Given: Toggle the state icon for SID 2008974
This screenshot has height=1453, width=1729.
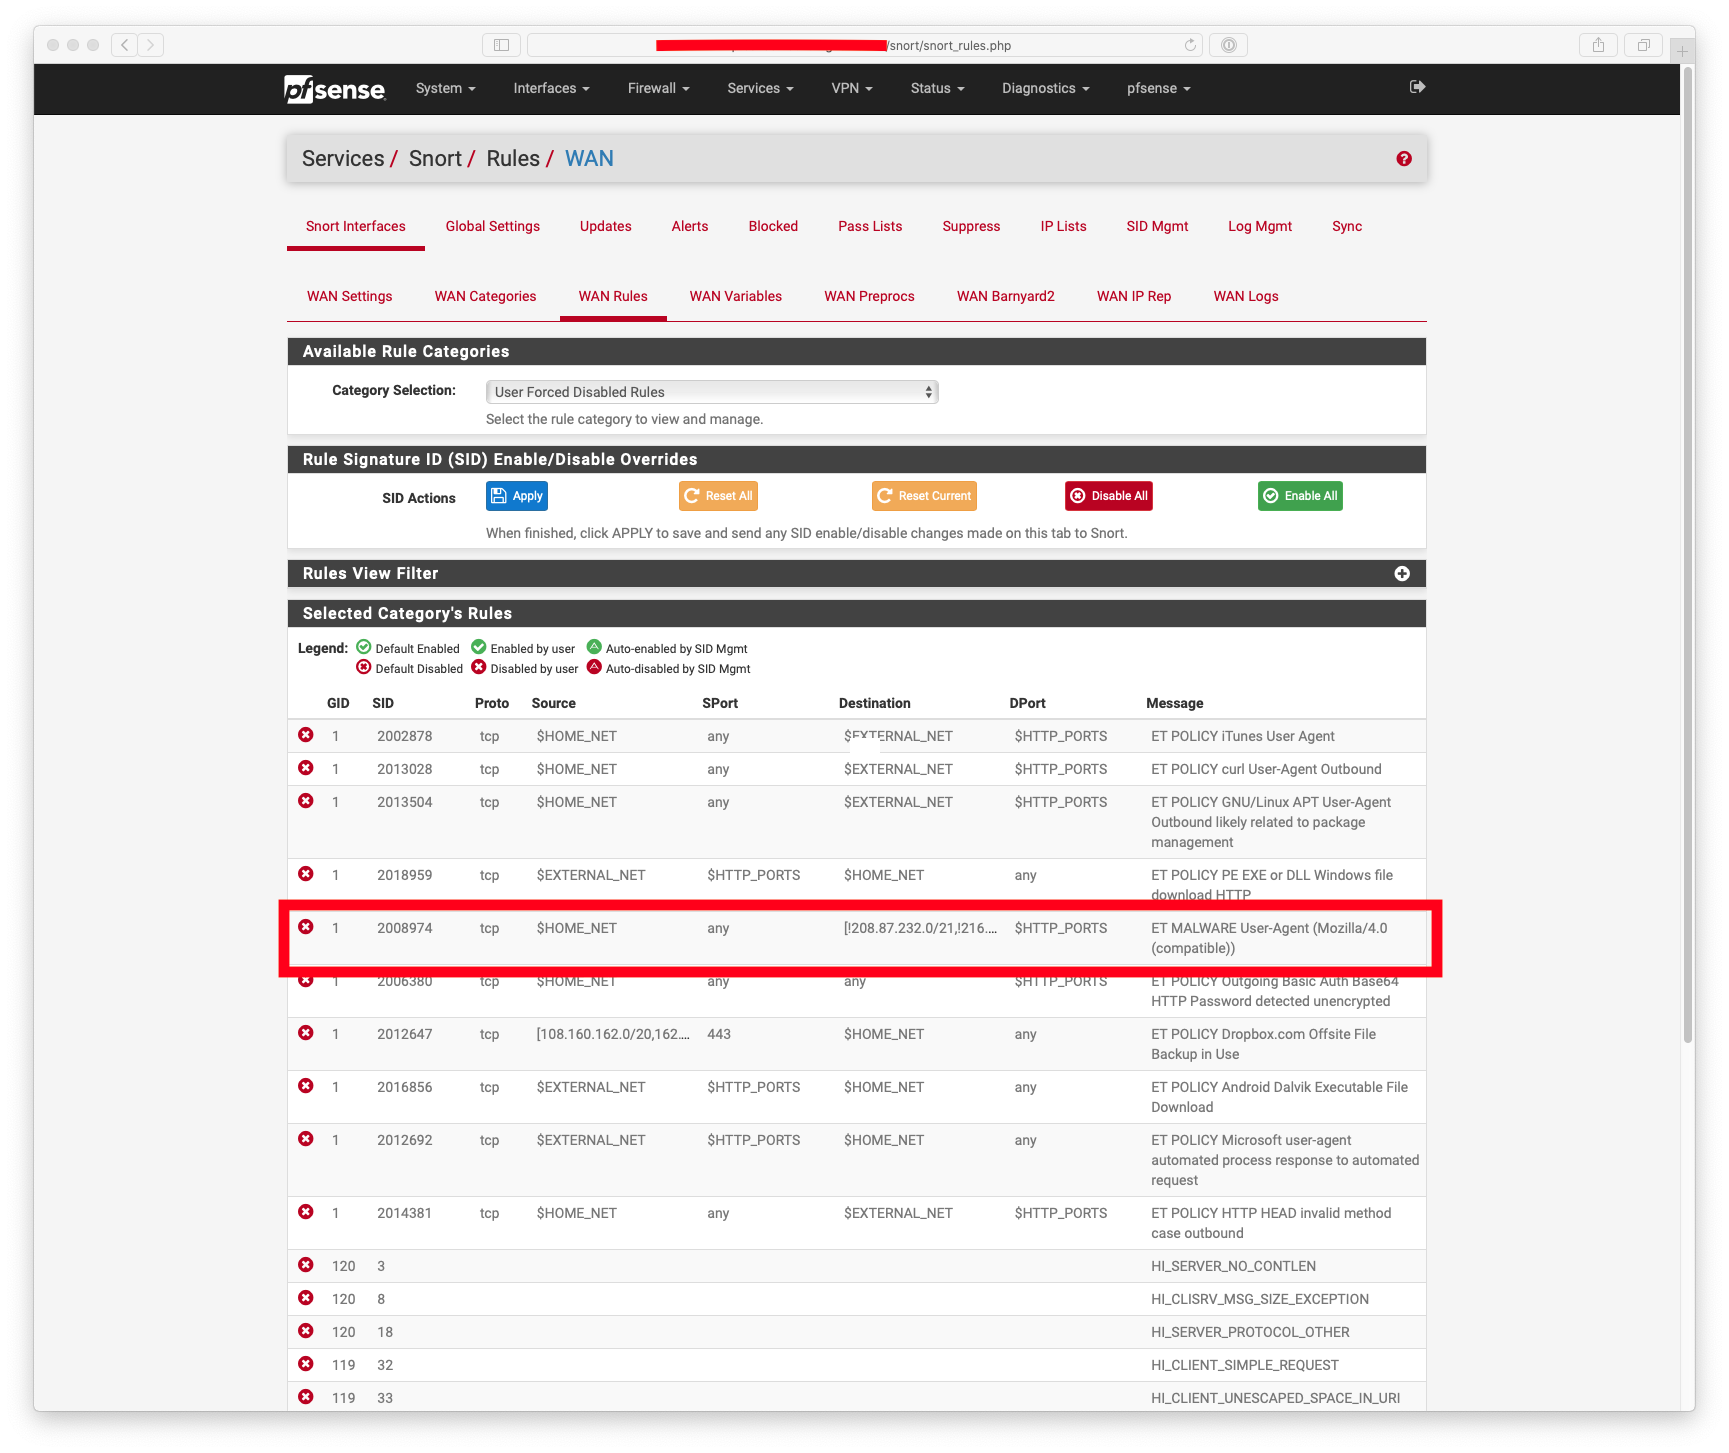Looking at the screenshot, I should 306,926.
